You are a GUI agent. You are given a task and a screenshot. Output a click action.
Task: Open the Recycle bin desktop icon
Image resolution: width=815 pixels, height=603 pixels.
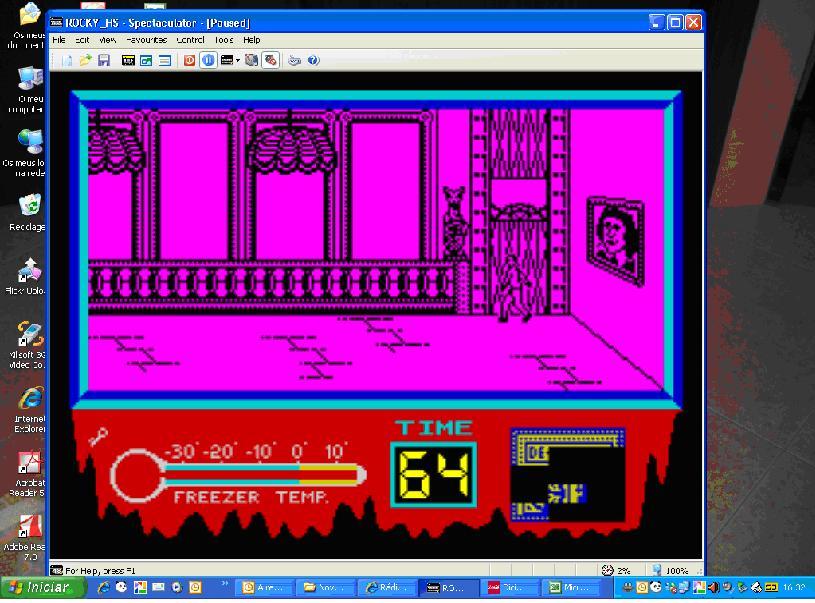pyautogui.click(x=28, y=212)
